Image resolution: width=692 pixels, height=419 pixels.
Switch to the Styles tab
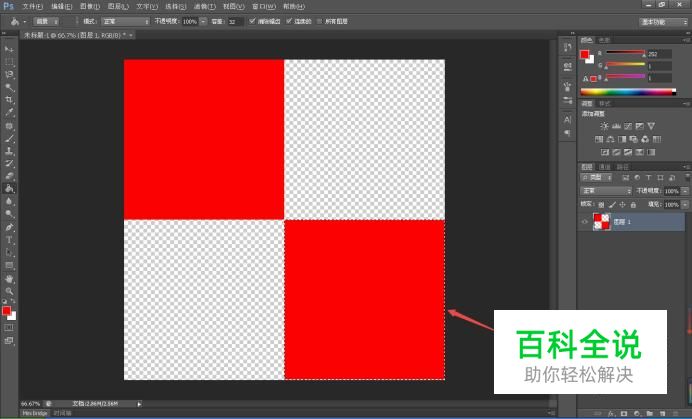pyautogui.click(x=605, y=104)
